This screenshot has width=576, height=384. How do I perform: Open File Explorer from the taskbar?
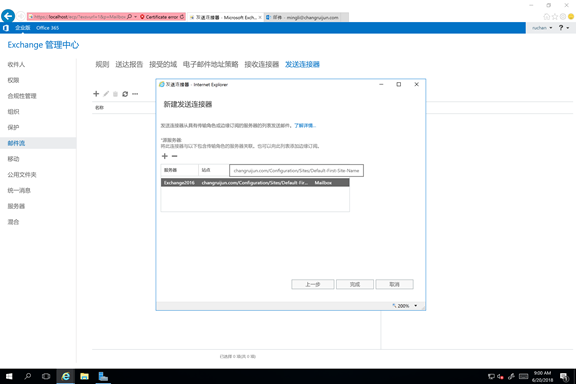pyautogui.click(x=84, y=376)
